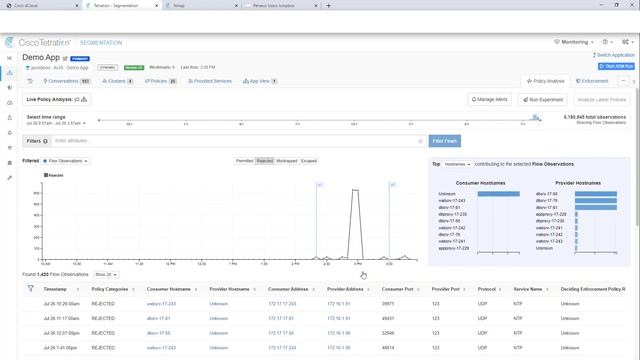The height and width of the screenshot is (360, 640).
Task: Open a new browser tab with plus button
Action: [328, 6]
